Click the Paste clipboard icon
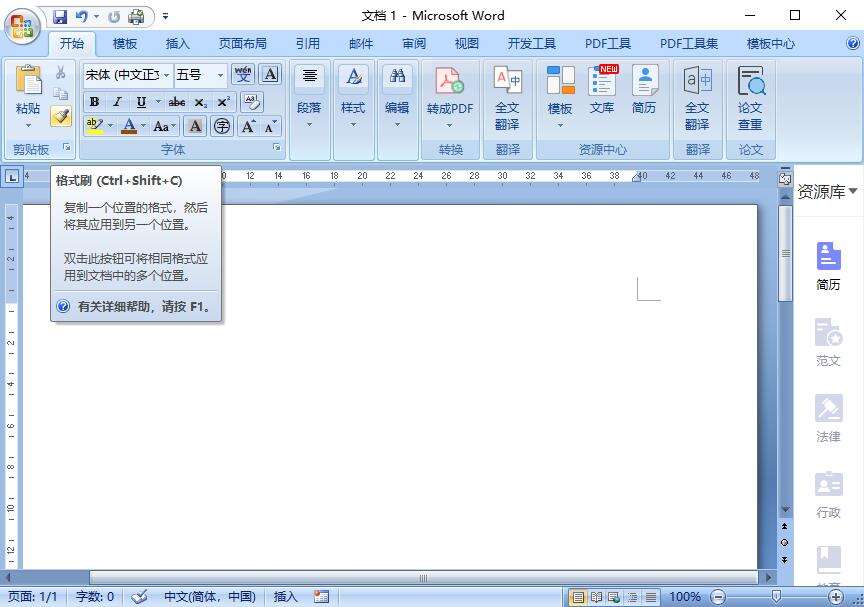 29,80
